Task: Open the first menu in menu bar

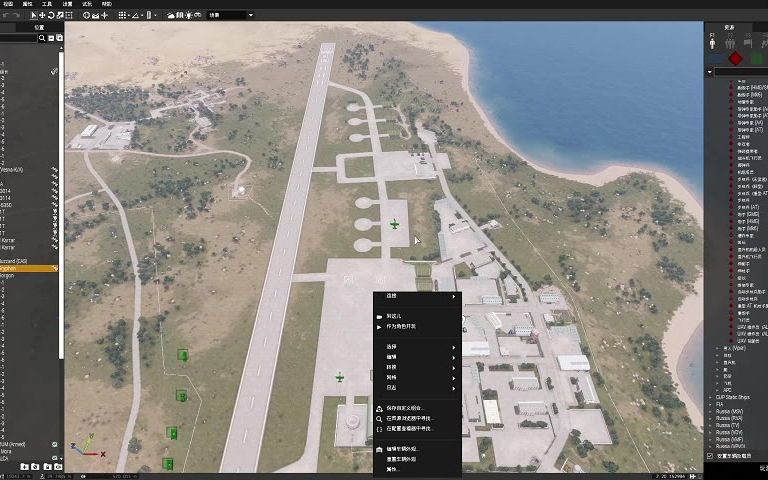Action: click(8, 4)
